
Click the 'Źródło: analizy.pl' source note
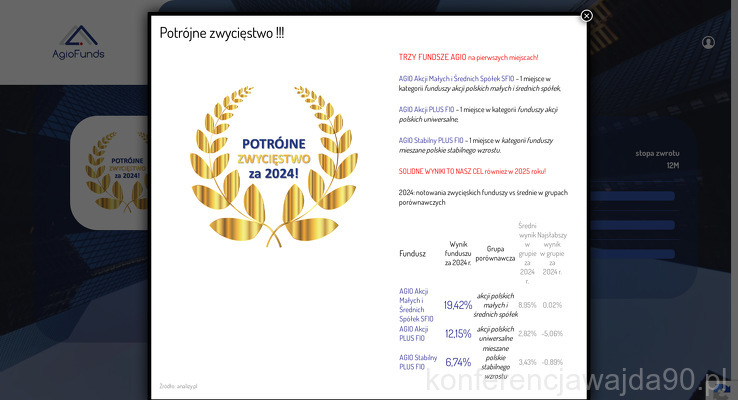point(178,386)
